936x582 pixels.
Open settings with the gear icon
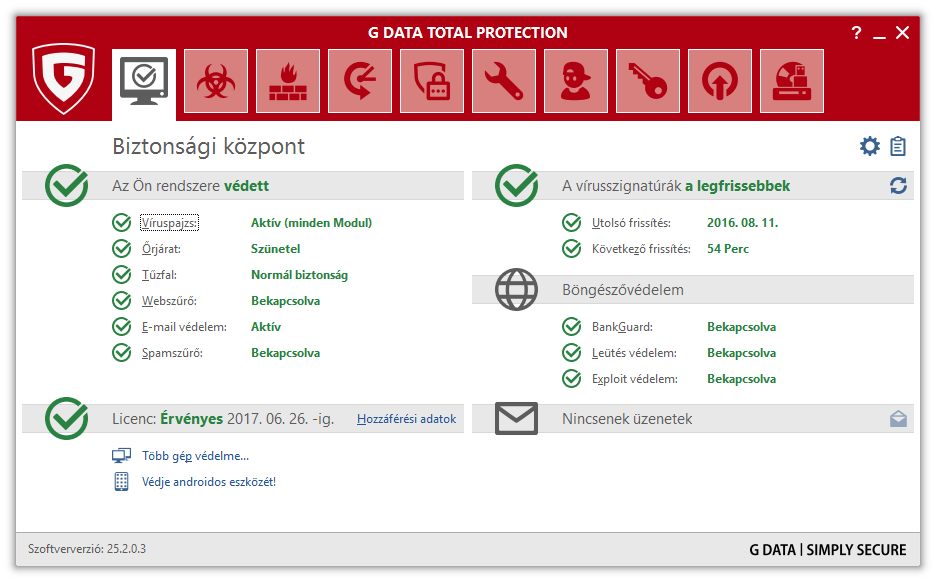(870, 147)
